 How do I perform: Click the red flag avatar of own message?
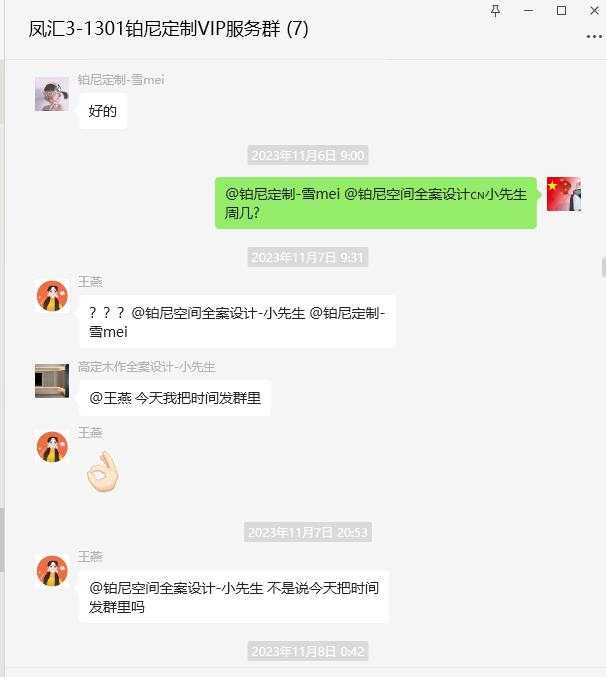[564, 194]
